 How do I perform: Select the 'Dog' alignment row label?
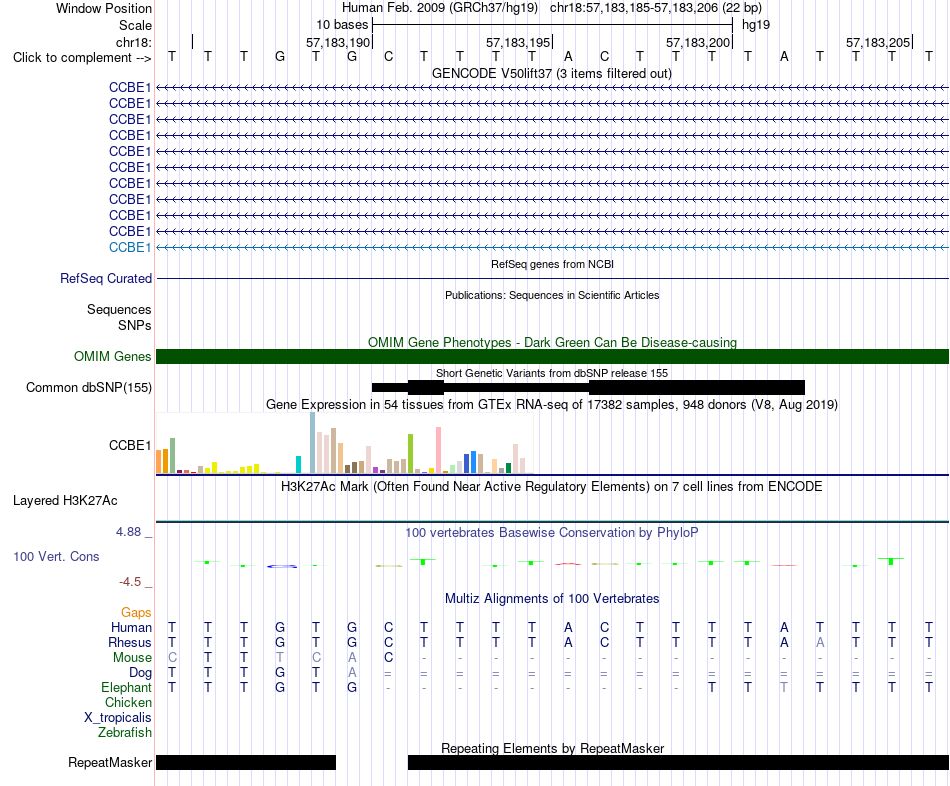pyautogui.click(x=140, y=673)
